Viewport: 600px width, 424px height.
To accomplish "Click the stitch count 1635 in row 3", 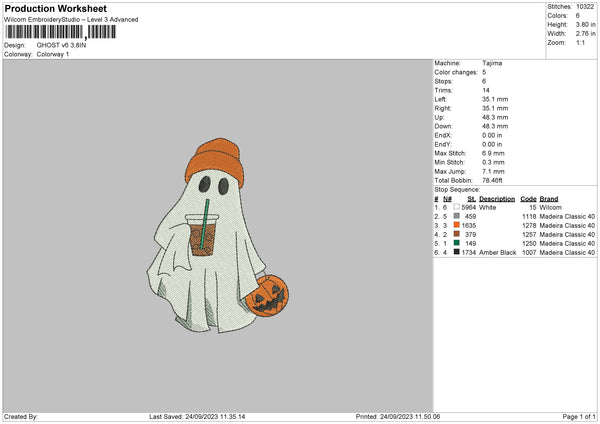I will click(468, 225).
